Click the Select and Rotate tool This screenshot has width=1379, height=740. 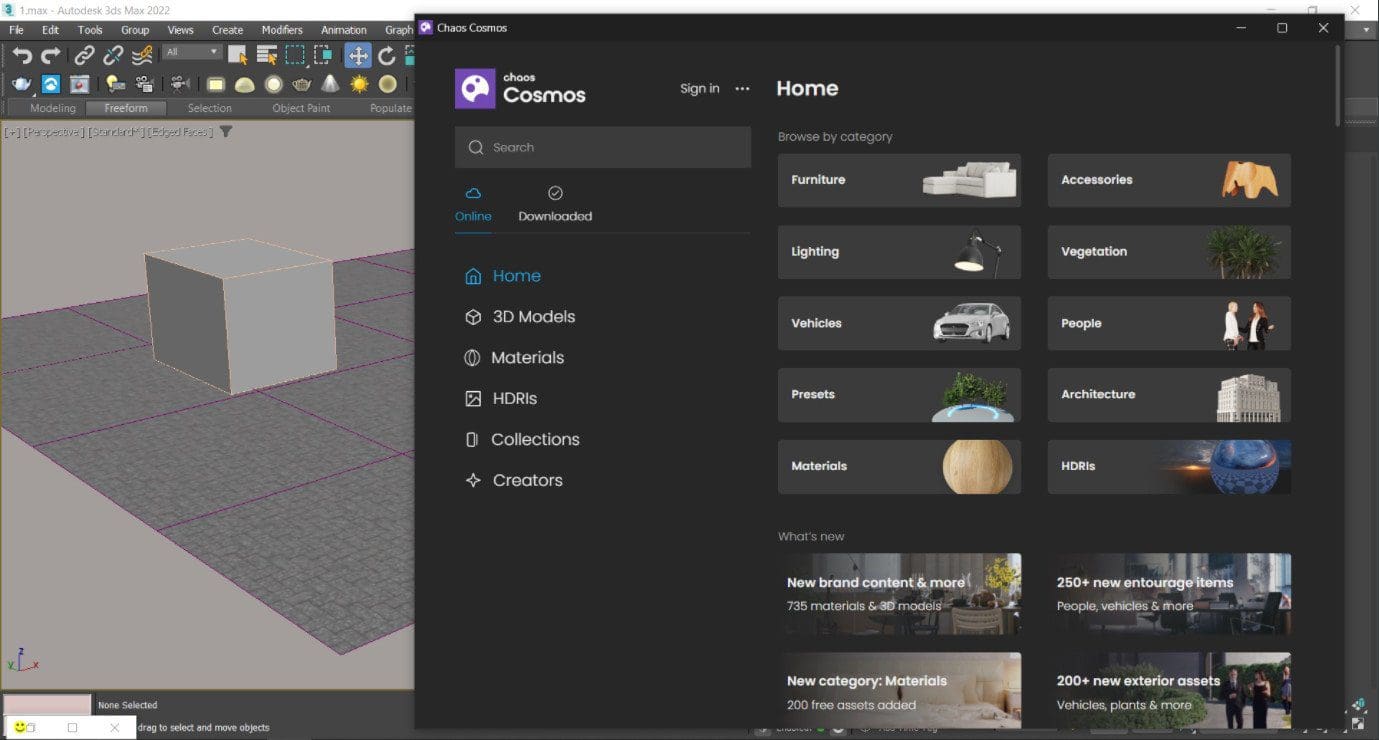[x=387, y=55]
